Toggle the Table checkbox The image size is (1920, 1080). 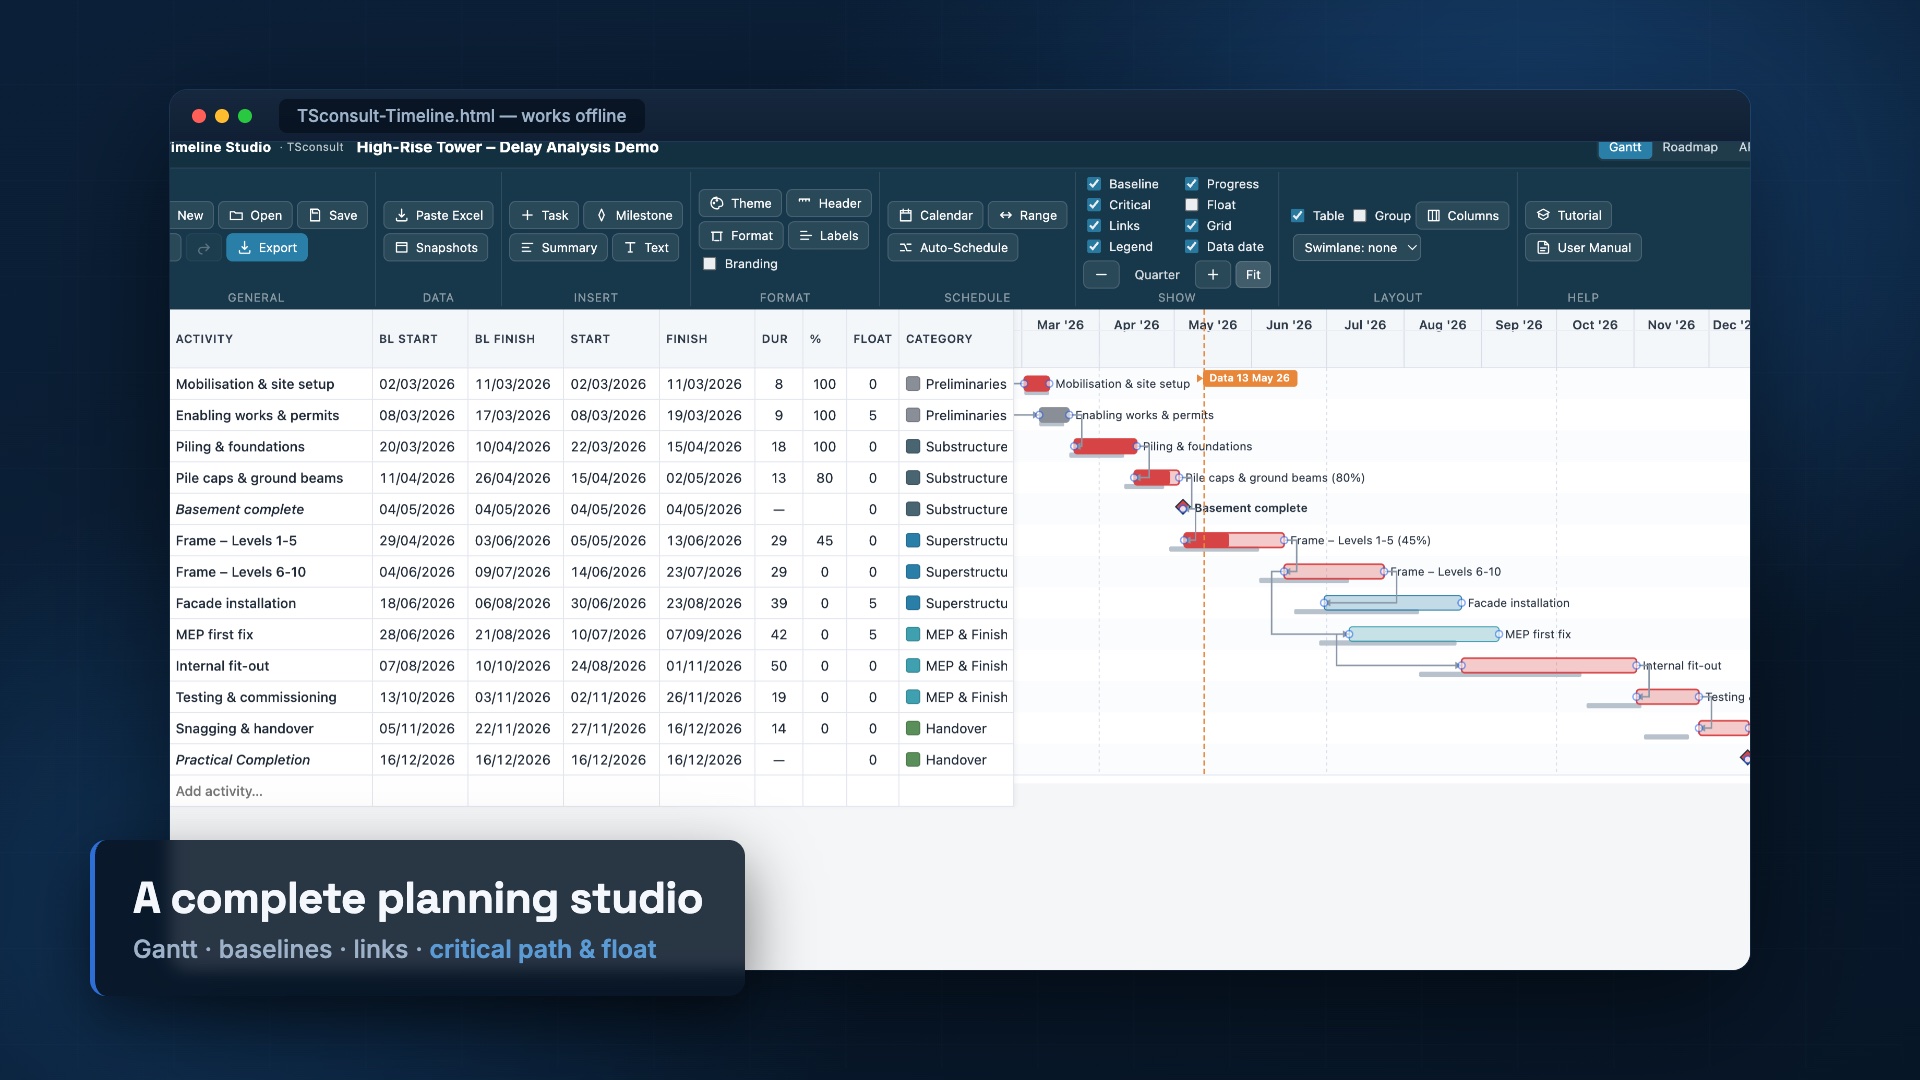coord(1298,215)
